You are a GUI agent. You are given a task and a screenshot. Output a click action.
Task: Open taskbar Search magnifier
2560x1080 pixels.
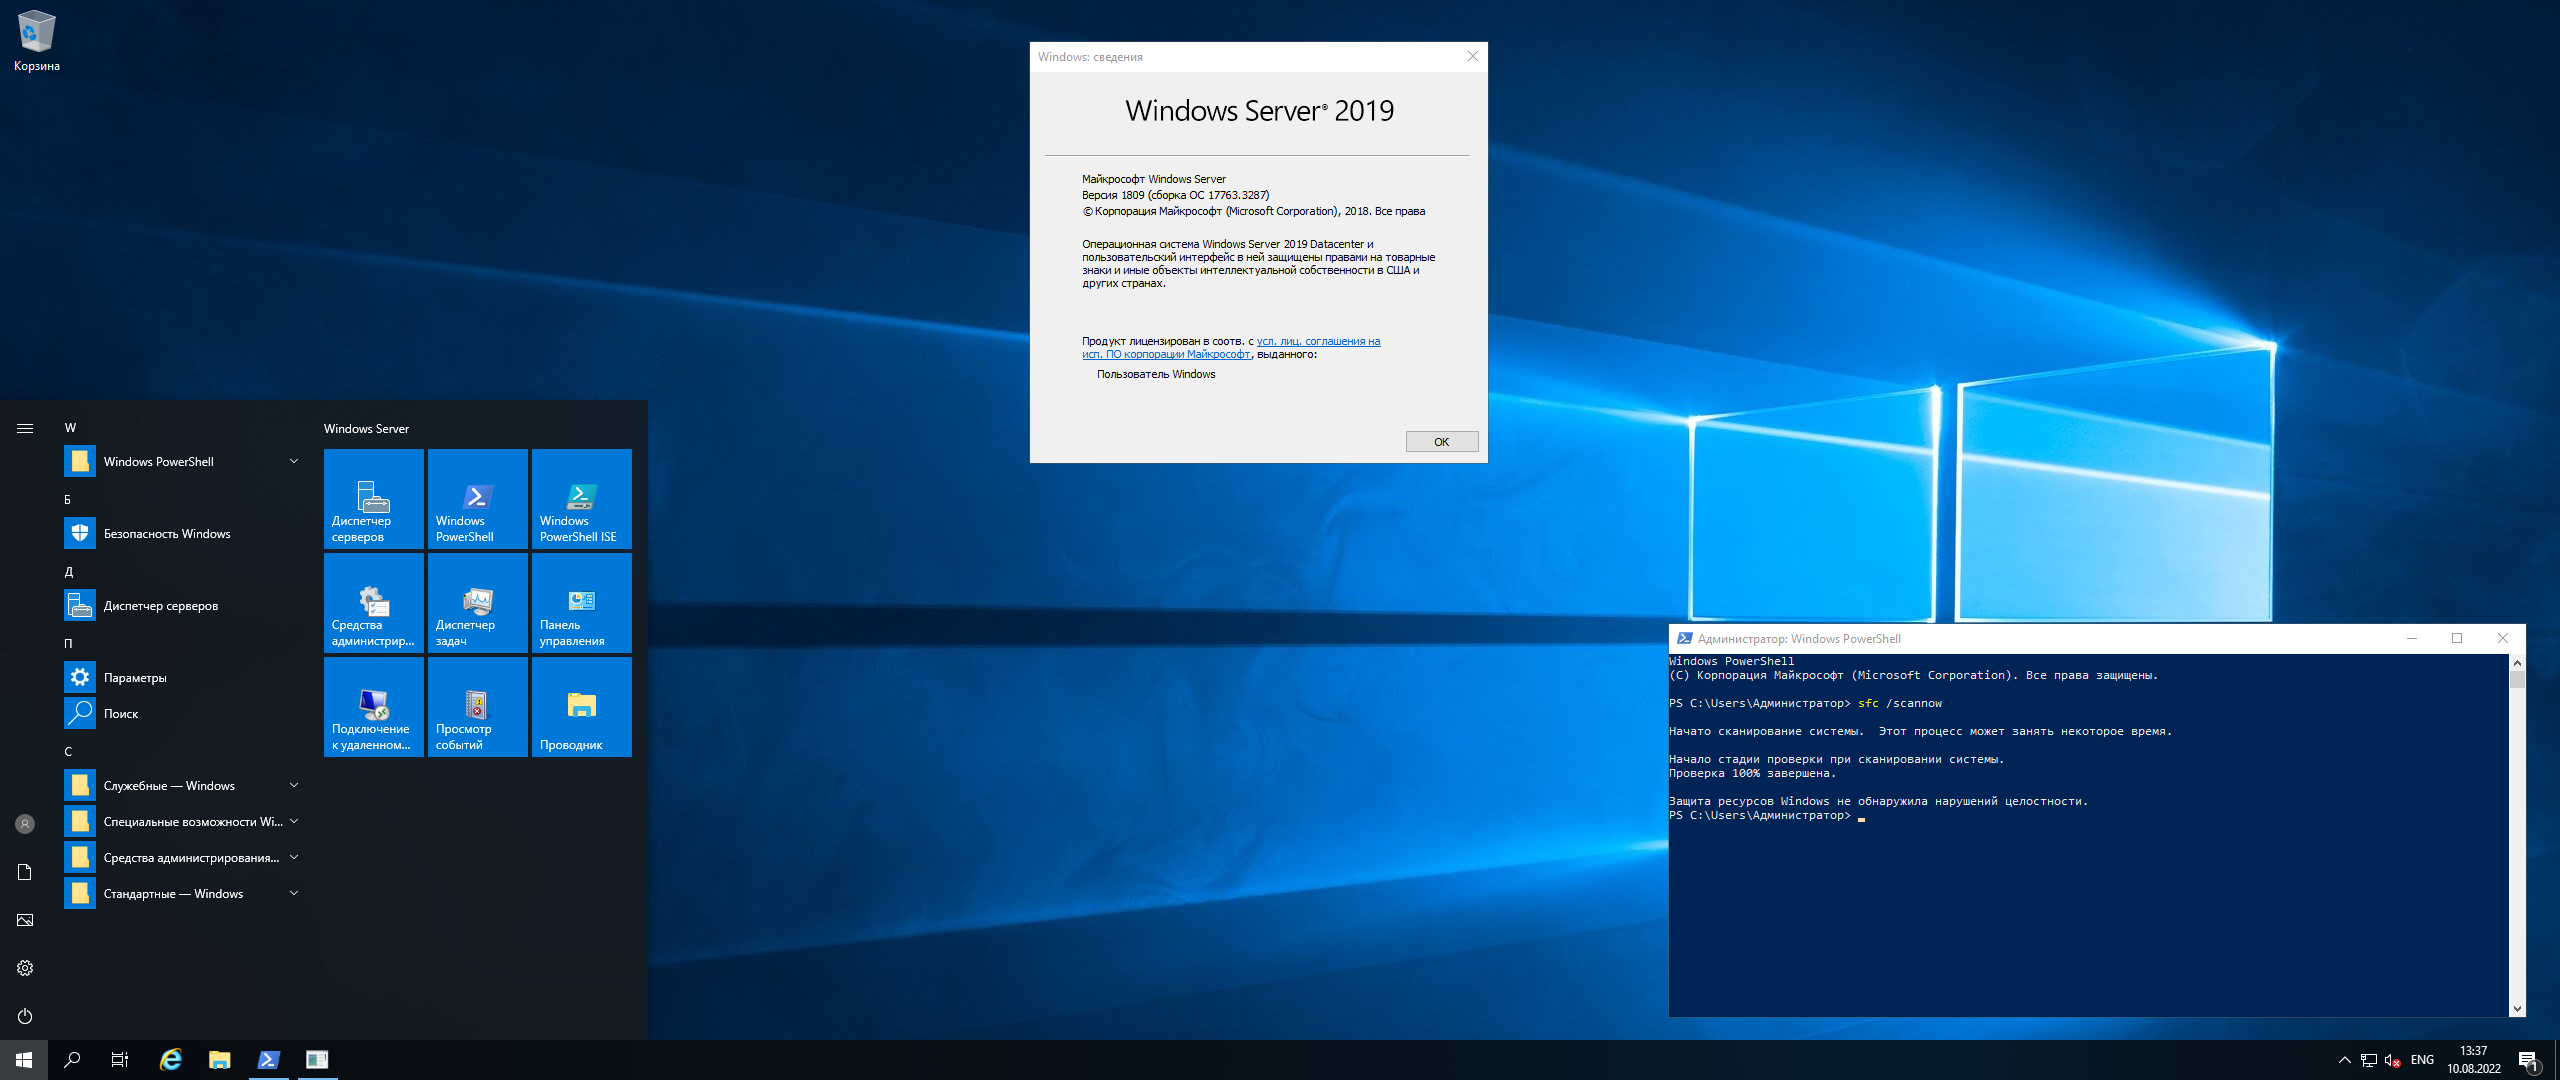click(72, 1060)
